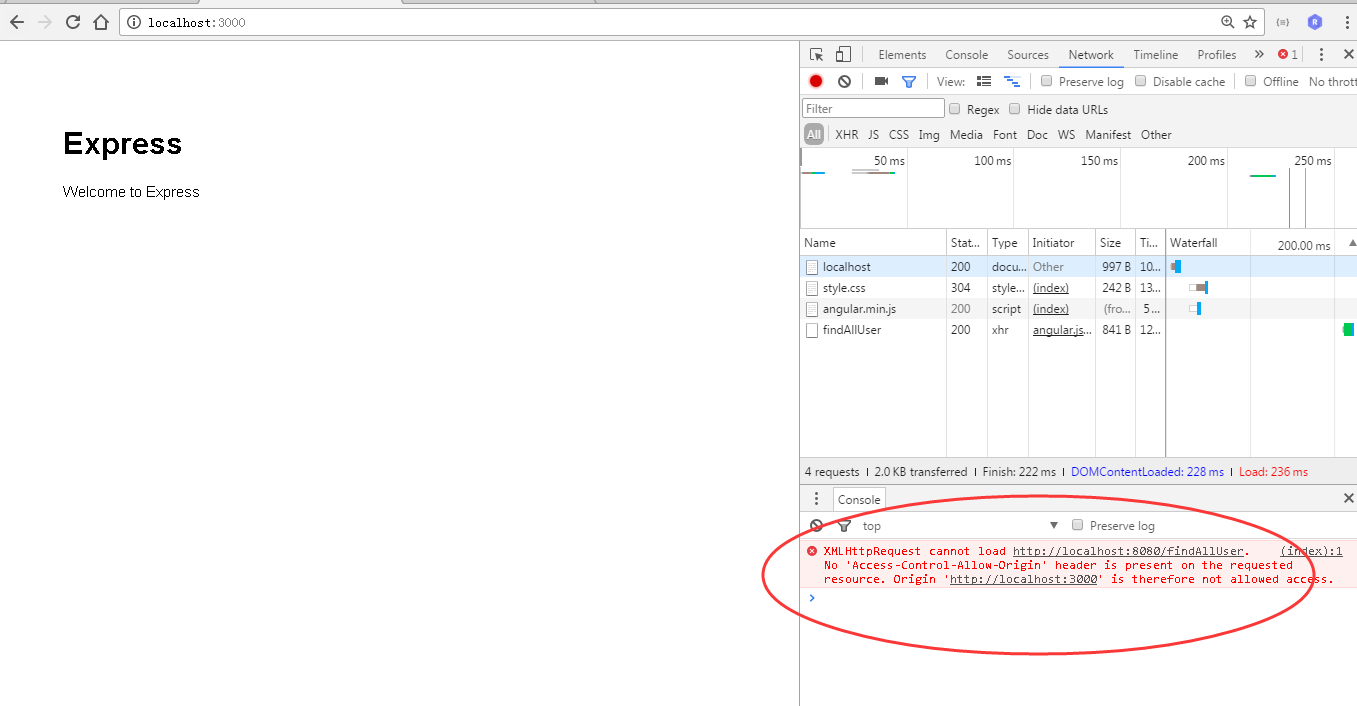
Task: Stop recording the network log
Action: (x=816, y=81)
